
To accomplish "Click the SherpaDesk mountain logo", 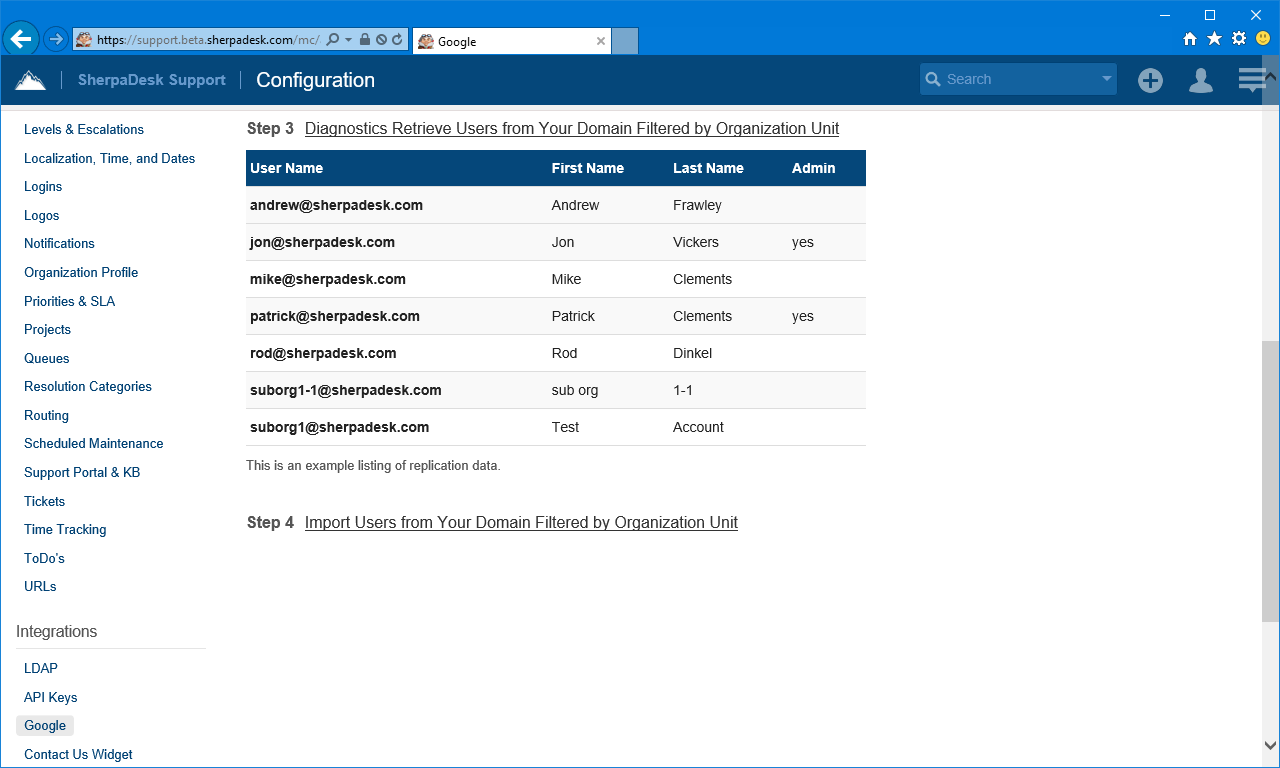I will pos(30,79).
